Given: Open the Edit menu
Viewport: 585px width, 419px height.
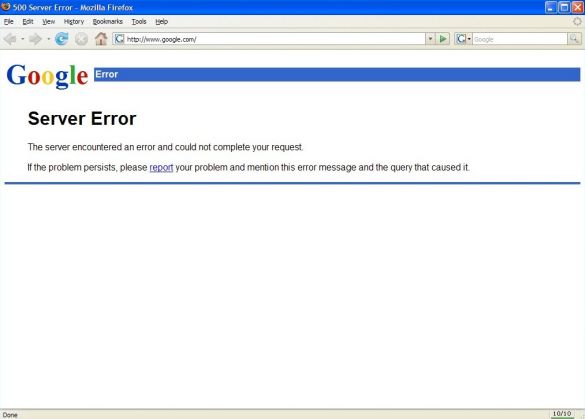Looking at the screenshot, I should point(28,22).
